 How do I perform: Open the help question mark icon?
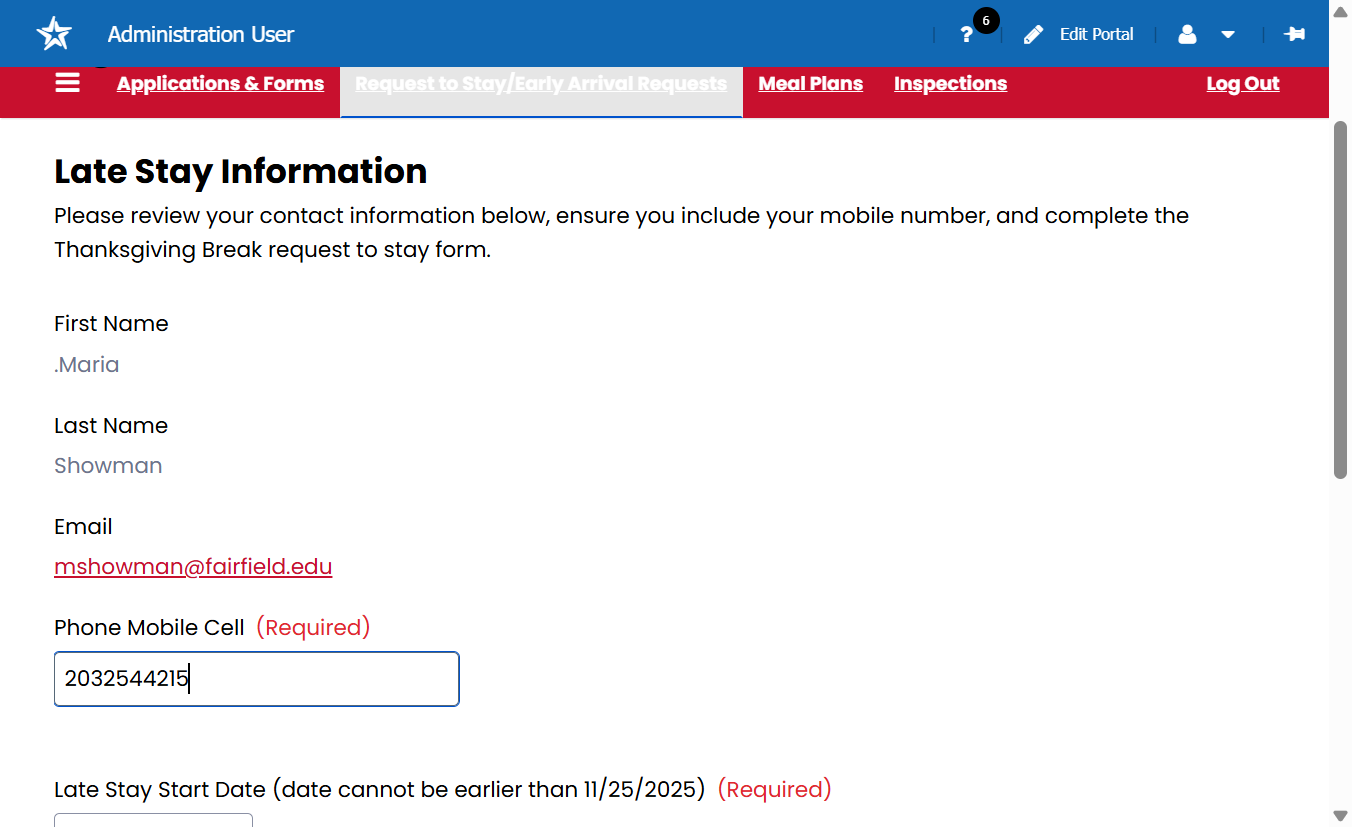966,35
